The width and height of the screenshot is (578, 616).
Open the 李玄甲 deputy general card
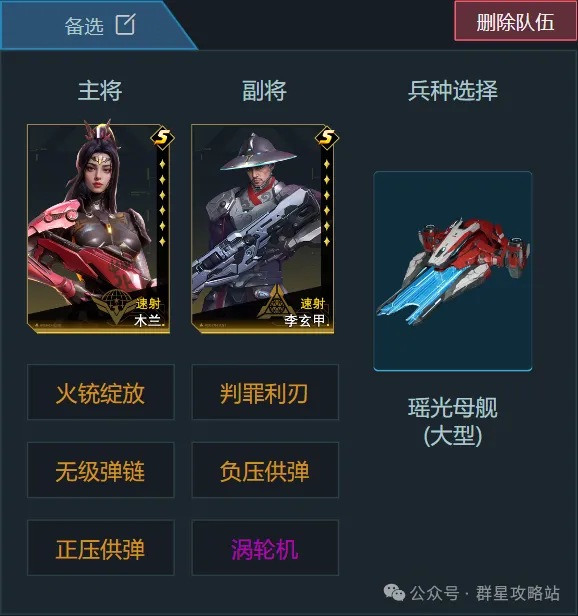tap(262, 229)
